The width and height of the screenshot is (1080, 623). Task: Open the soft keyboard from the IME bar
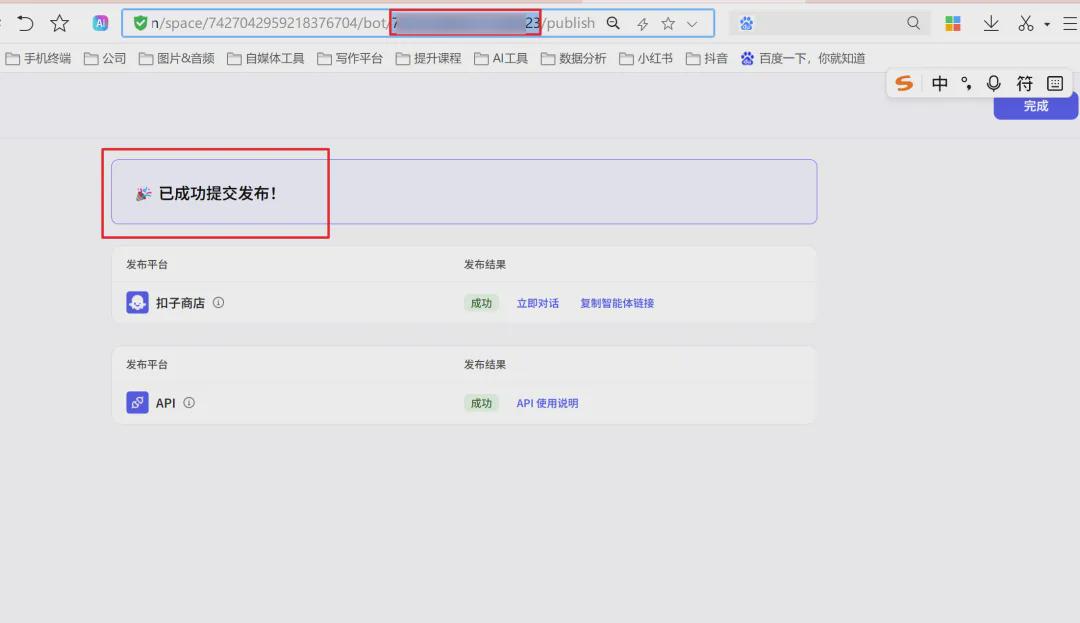[1055, 83]
